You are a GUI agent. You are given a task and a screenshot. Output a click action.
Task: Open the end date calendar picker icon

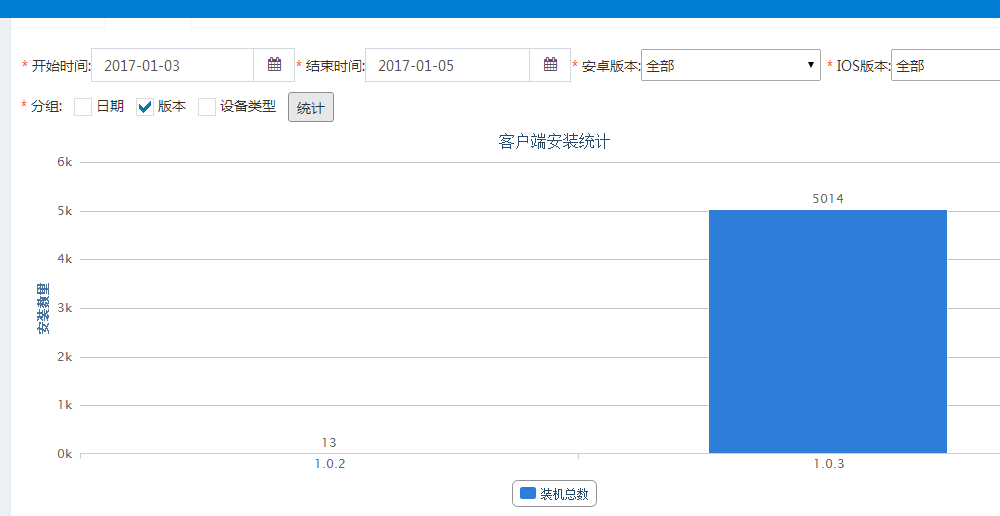(550, 66)
